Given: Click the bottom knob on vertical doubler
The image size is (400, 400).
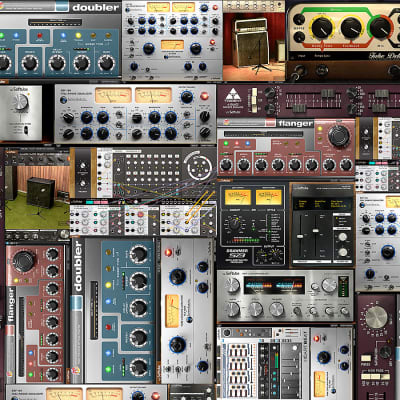Looking at the screenshot, I should (138, 367).
